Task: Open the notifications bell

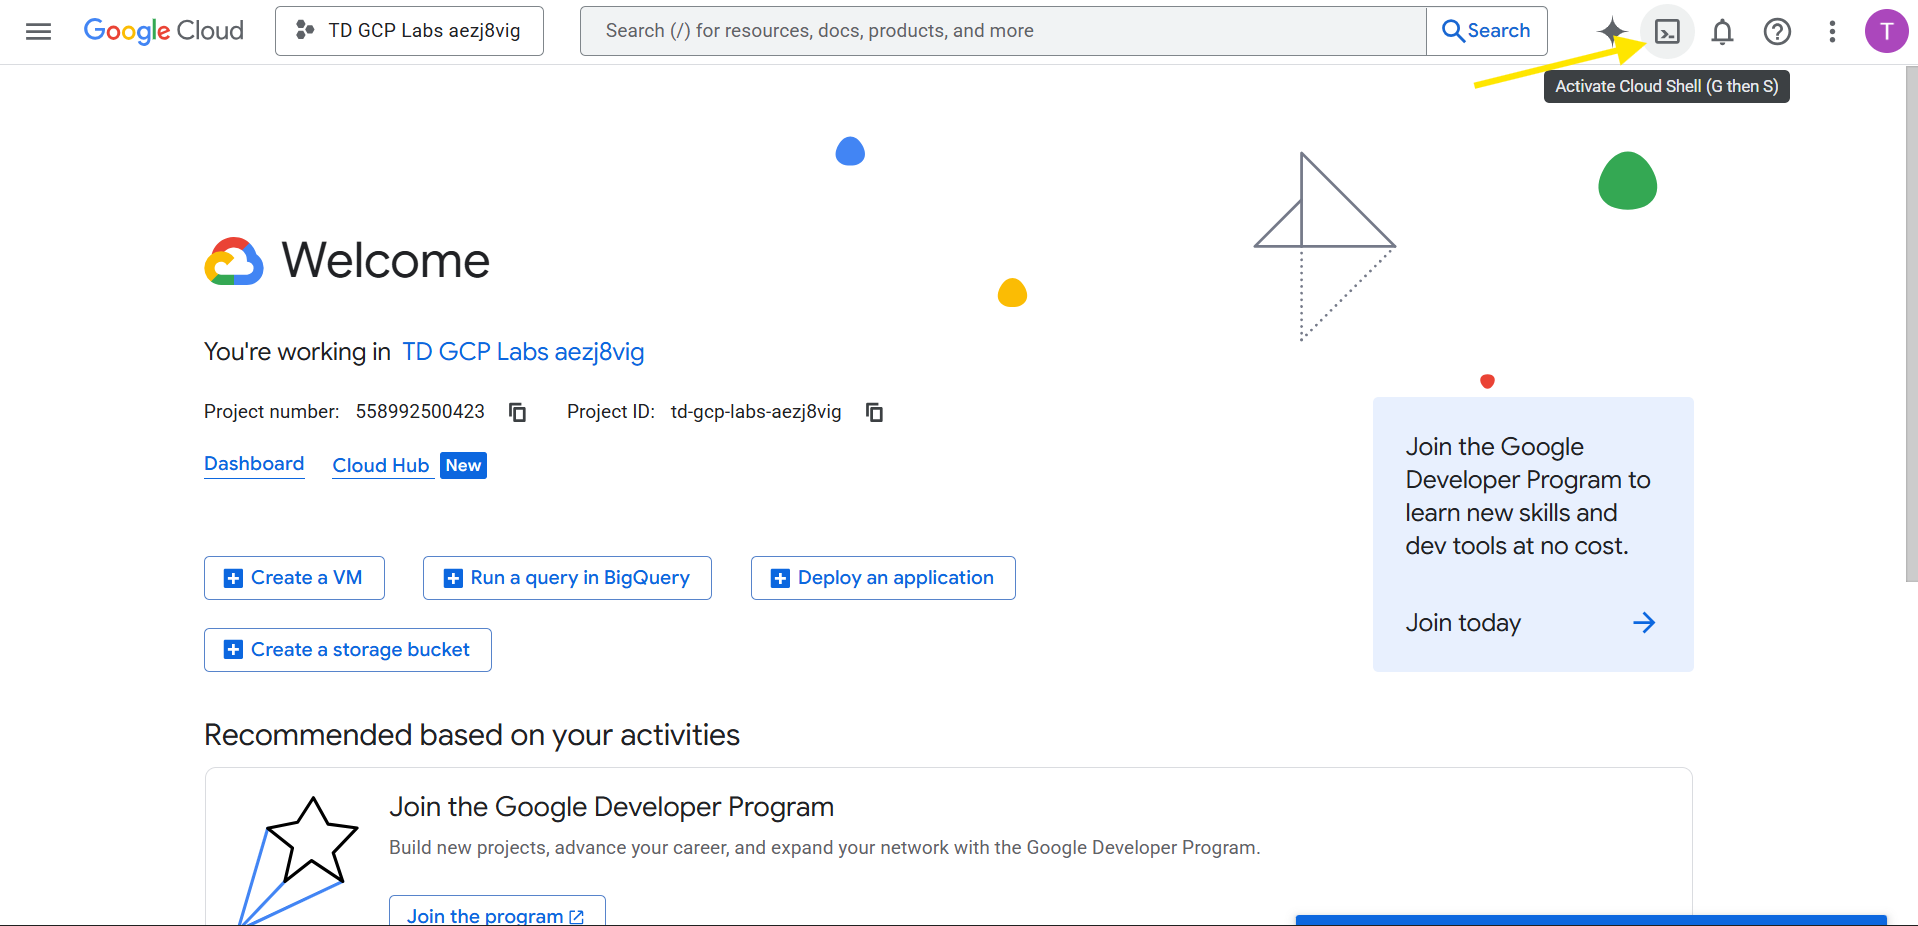Action: pyautogui.click(x=1722, y=32)
